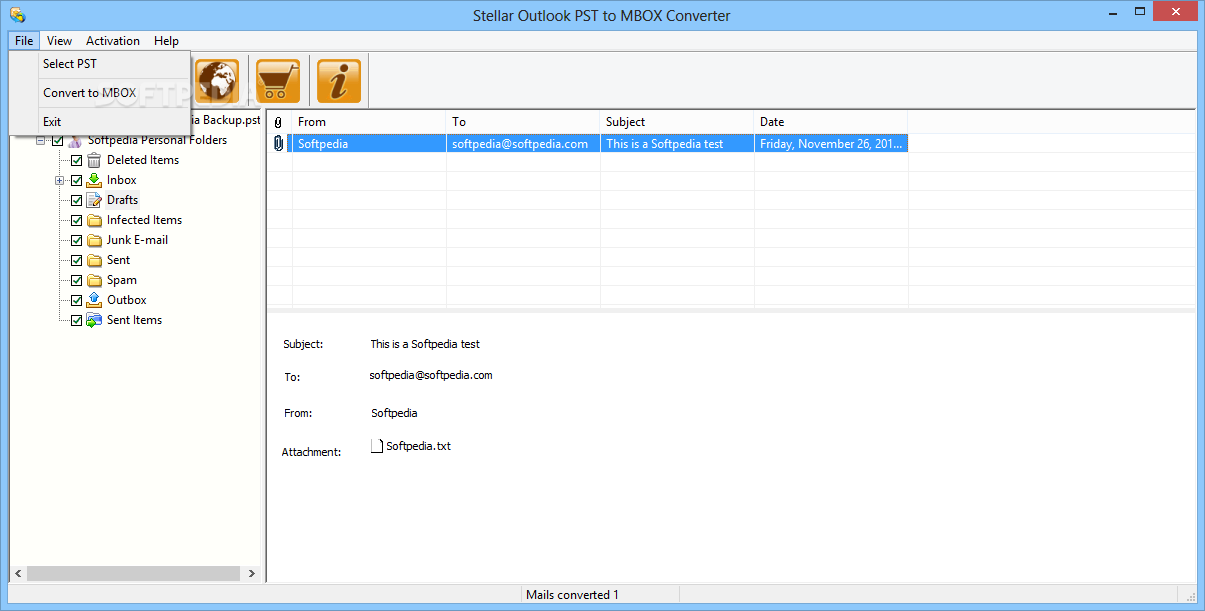This screenshot has width=1205, height=611.
Task: Click the Inbox green arrow folder icon
Action: click(x=94, y=180)
